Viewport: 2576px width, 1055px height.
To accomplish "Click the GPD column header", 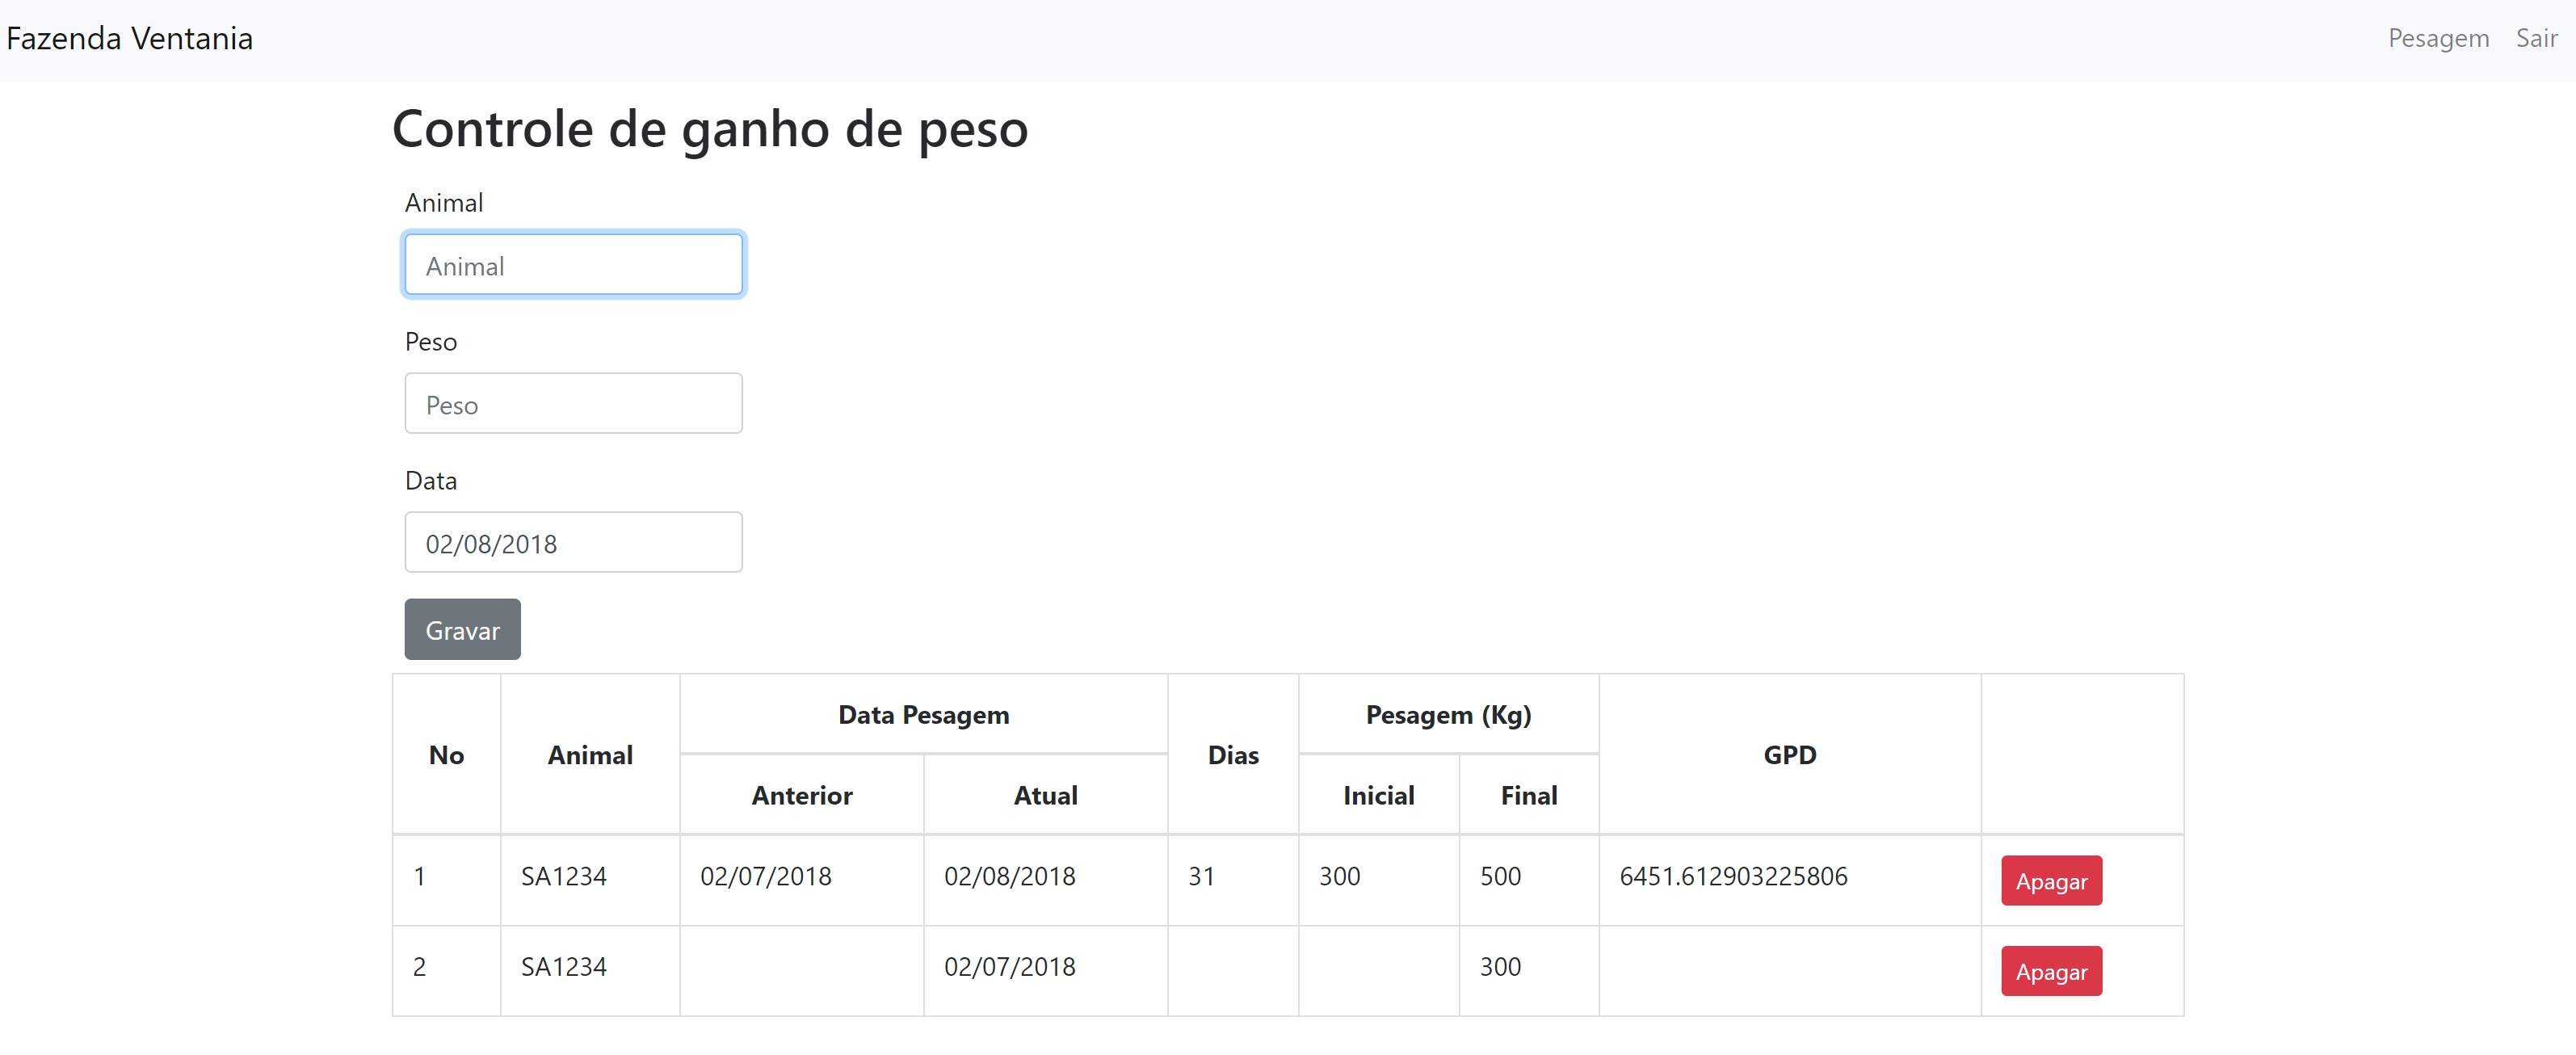I will click(x=1788, y=755).
